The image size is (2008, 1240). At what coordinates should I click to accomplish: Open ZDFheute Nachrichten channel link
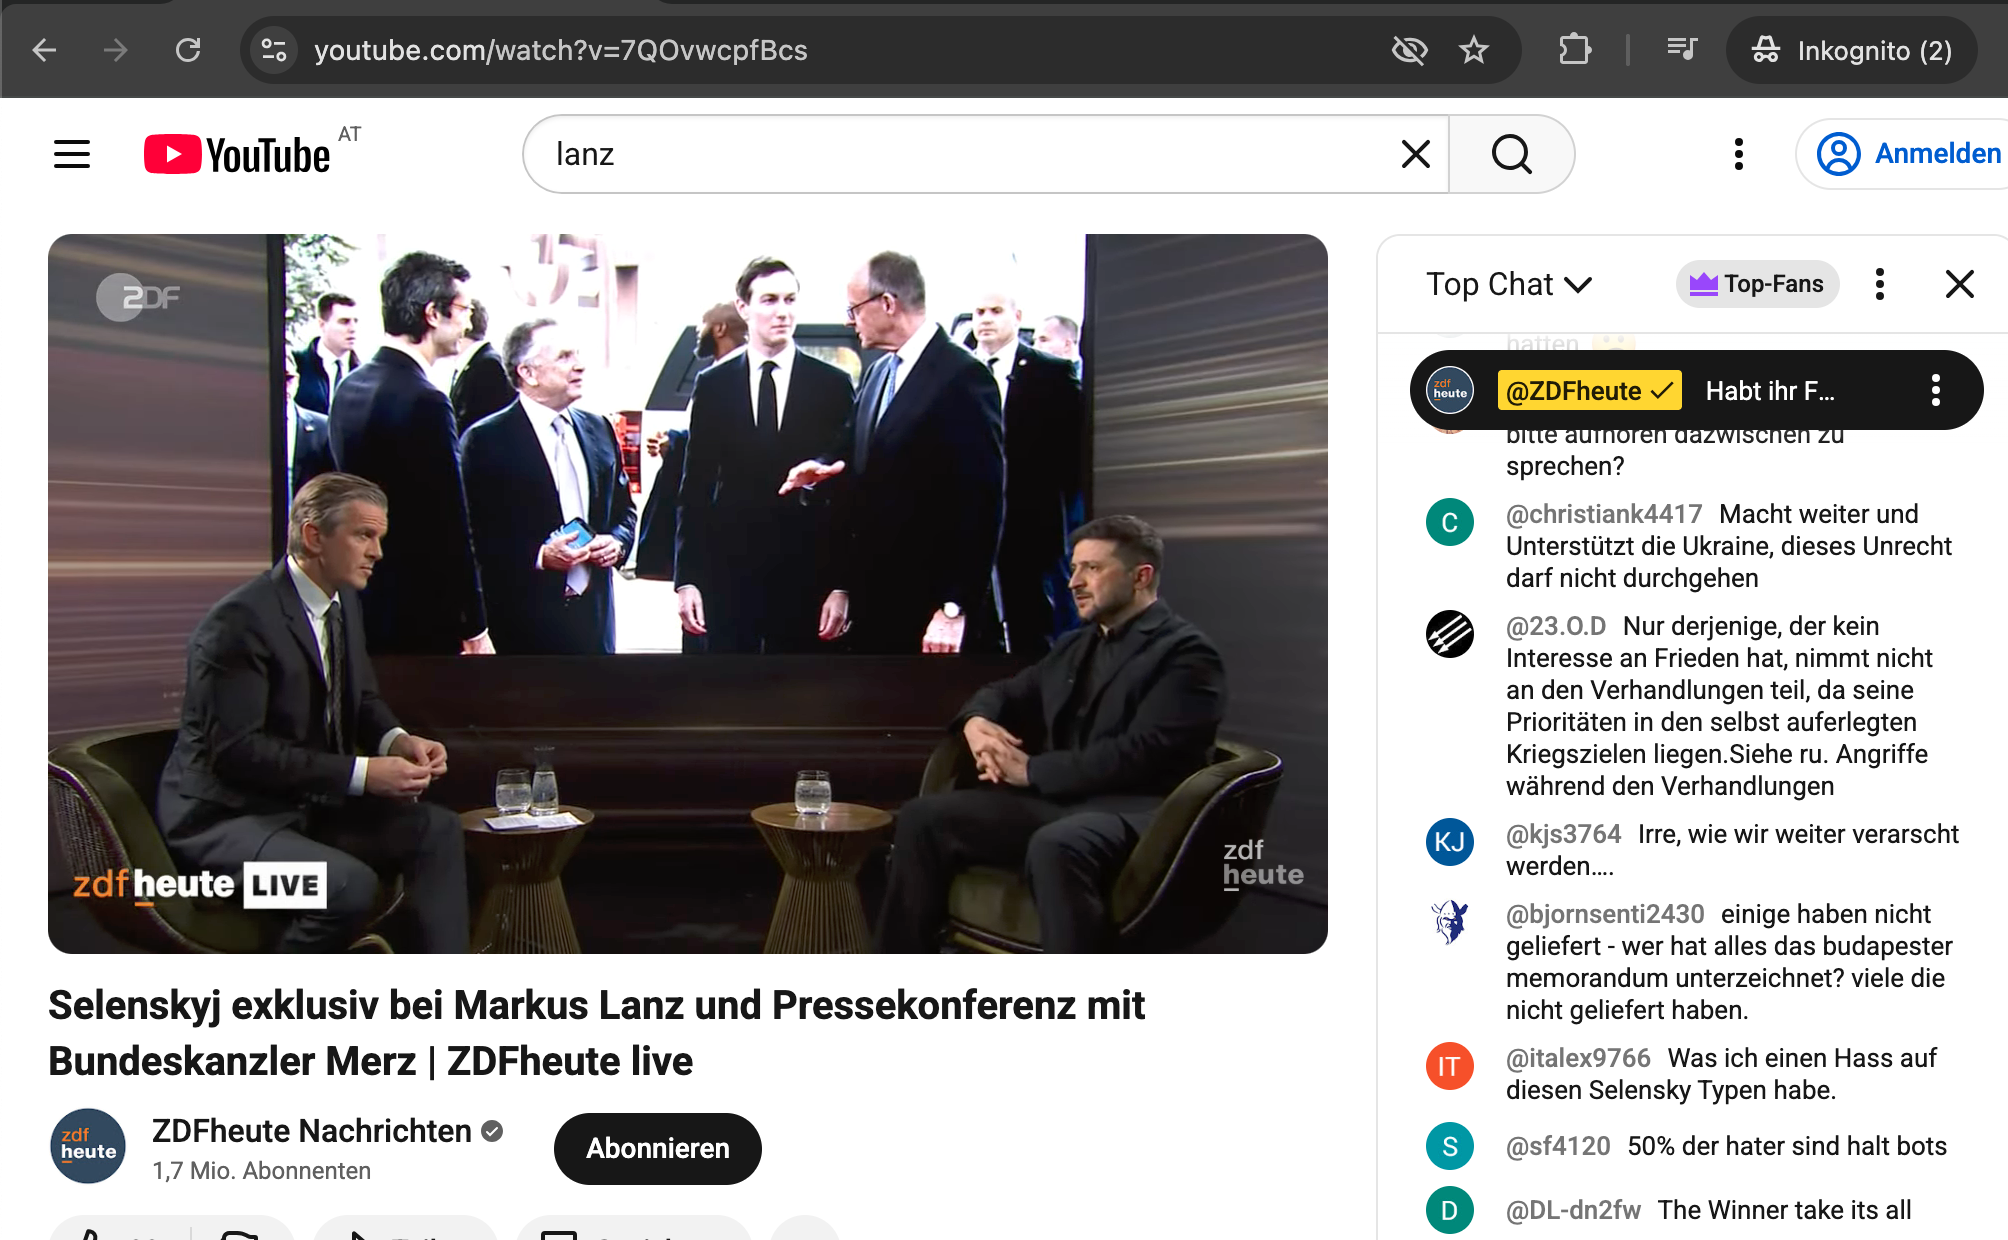point(311,1131)
